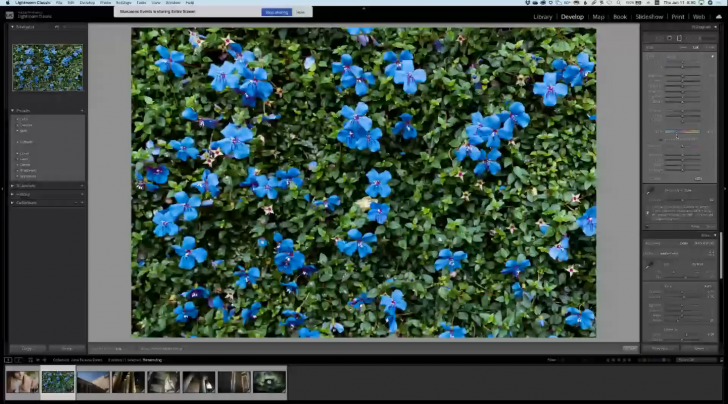
Task: Switch to the Book module
Action: tap(620, 17)
